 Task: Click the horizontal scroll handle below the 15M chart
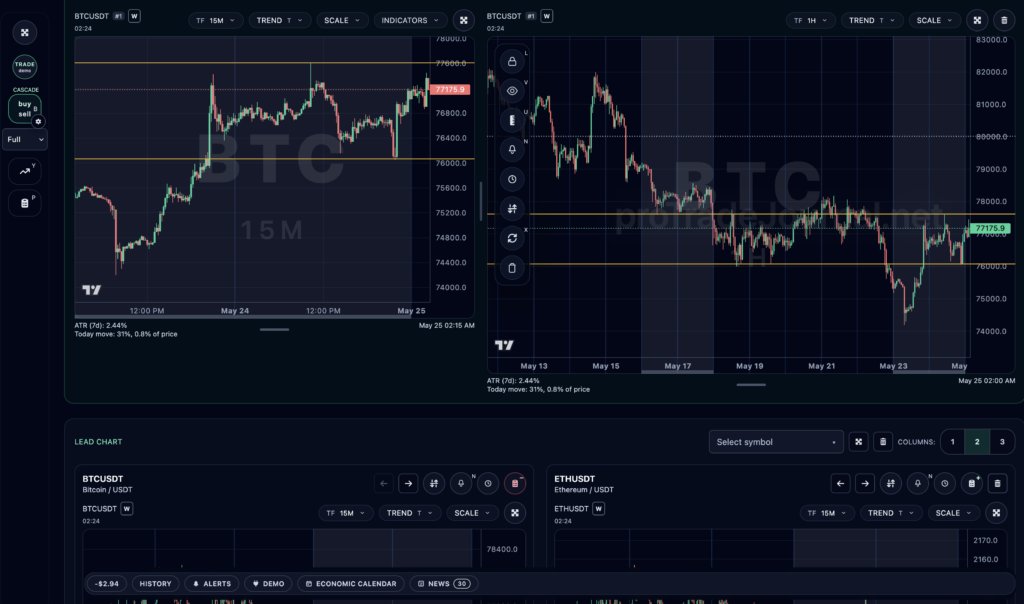coord(274,330)
